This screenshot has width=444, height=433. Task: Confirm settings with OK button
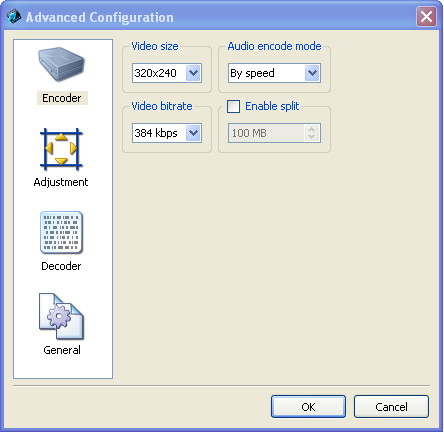(308, 407)
